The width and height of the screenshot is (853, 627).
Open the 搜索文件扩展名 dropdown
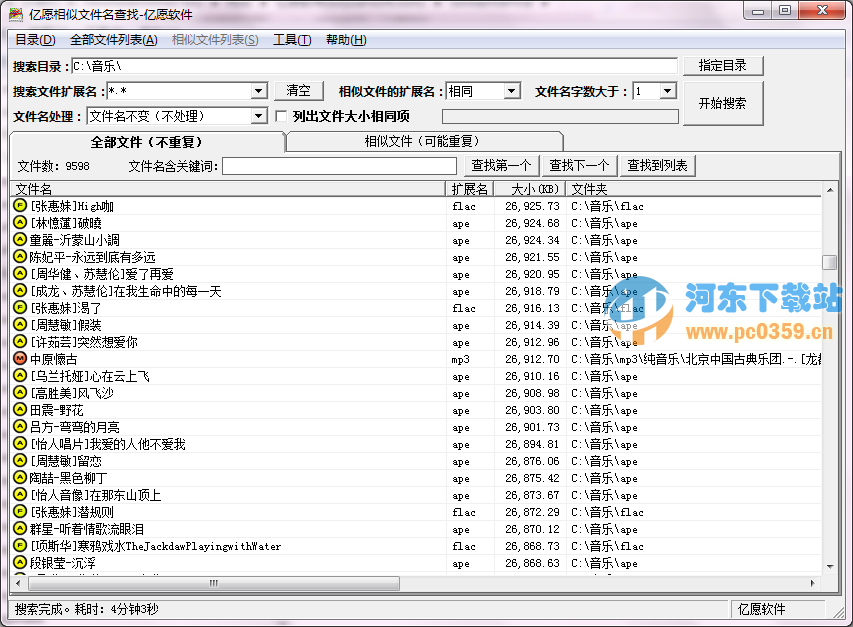258,90
